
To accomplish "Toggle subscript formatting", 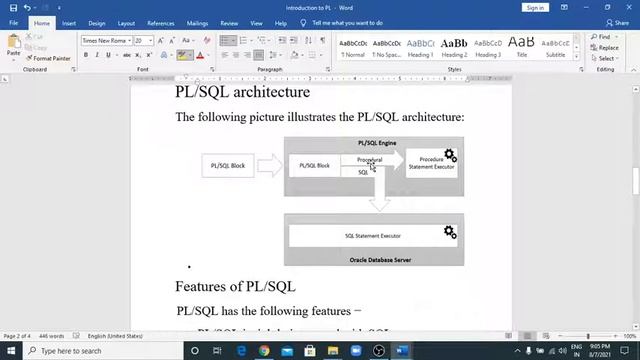I will [138, 55].
